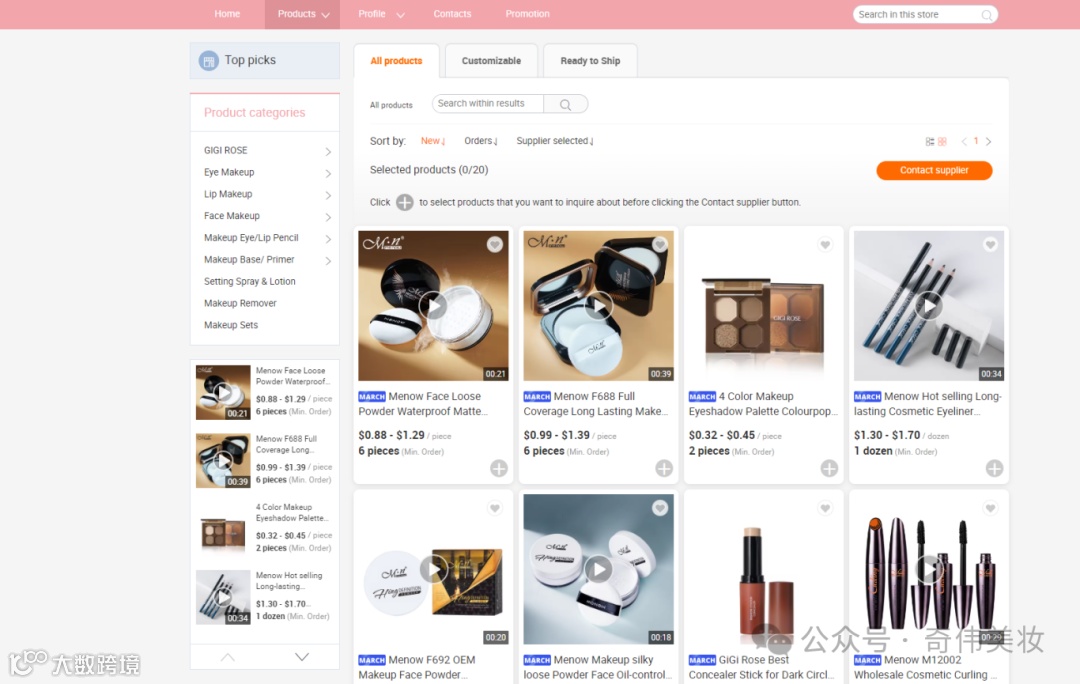Favorite Menow F692 OEM powder with heart

click(x=495, y=508)
